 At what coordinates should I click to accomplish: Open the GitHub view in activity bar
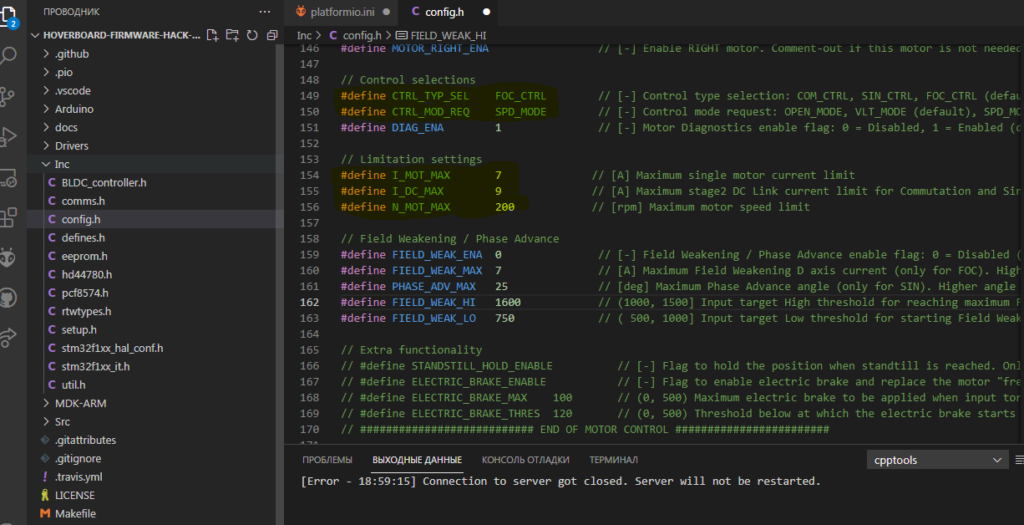(10, 297)
